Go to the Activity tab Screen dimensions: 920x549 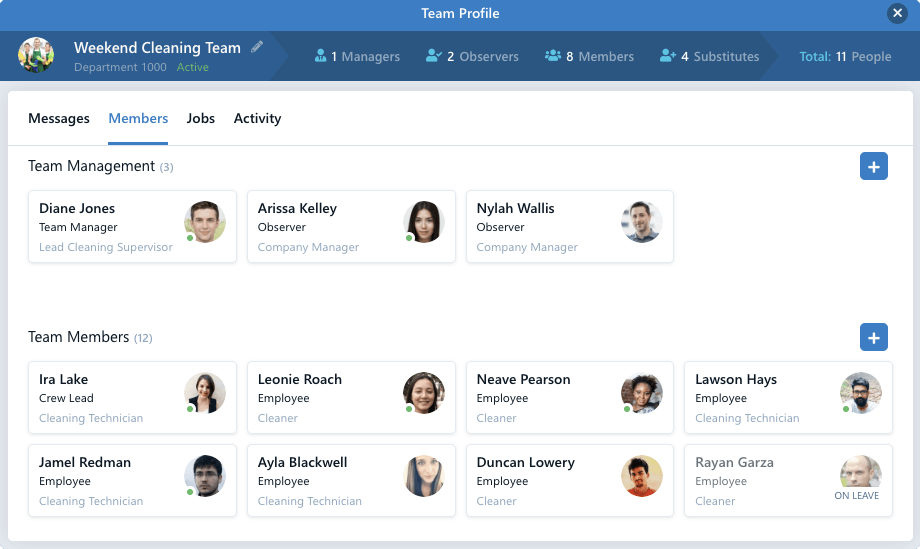click(257, 119)
